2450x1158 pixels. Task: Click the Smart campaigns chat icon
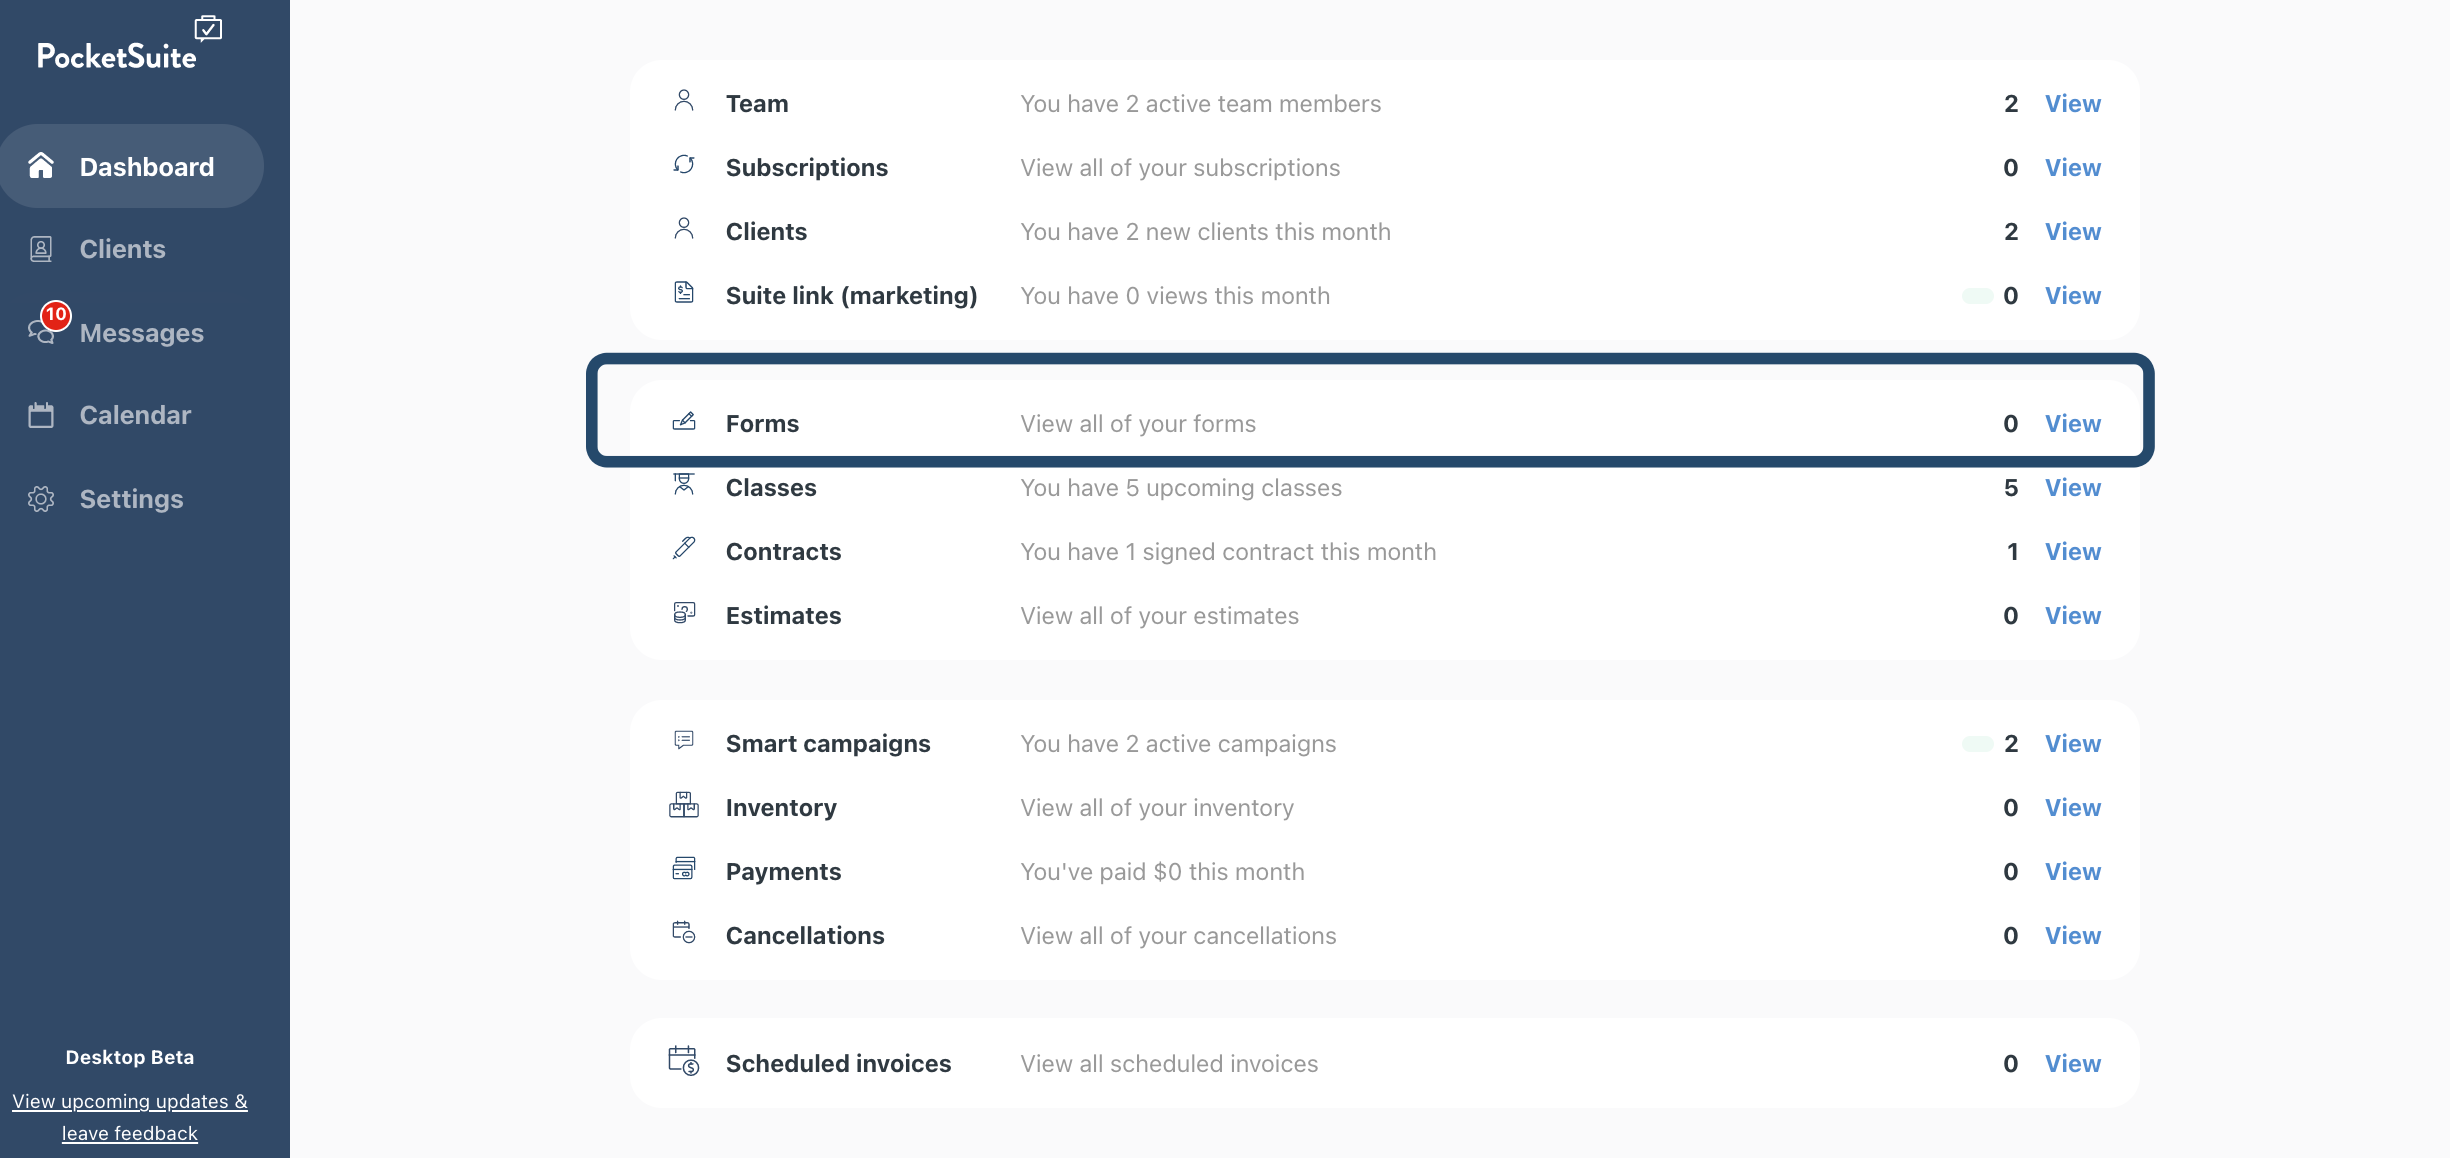tap(684, 741)
